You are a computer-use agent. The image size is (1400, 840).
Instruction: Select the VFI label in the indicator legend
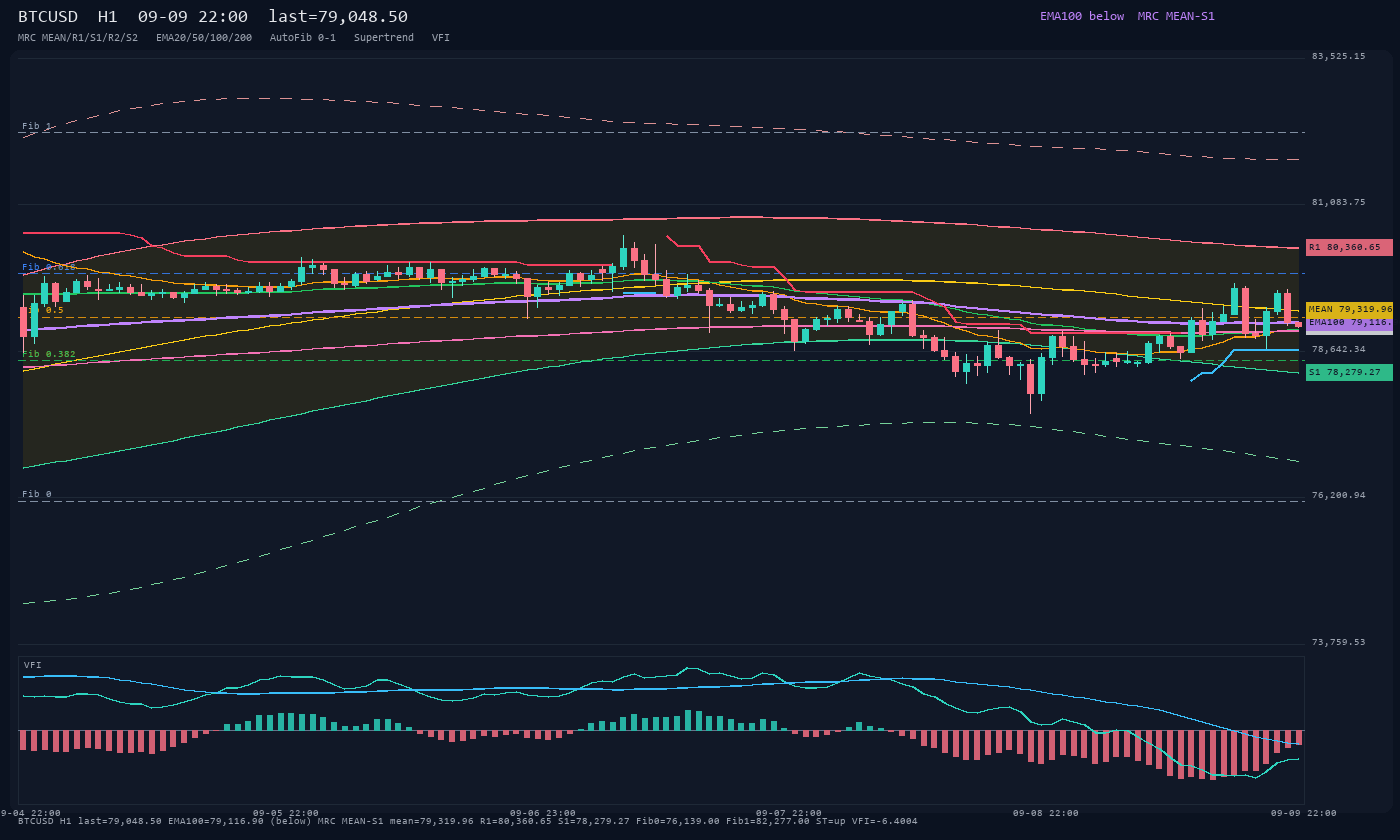click(x=441, y=38)
